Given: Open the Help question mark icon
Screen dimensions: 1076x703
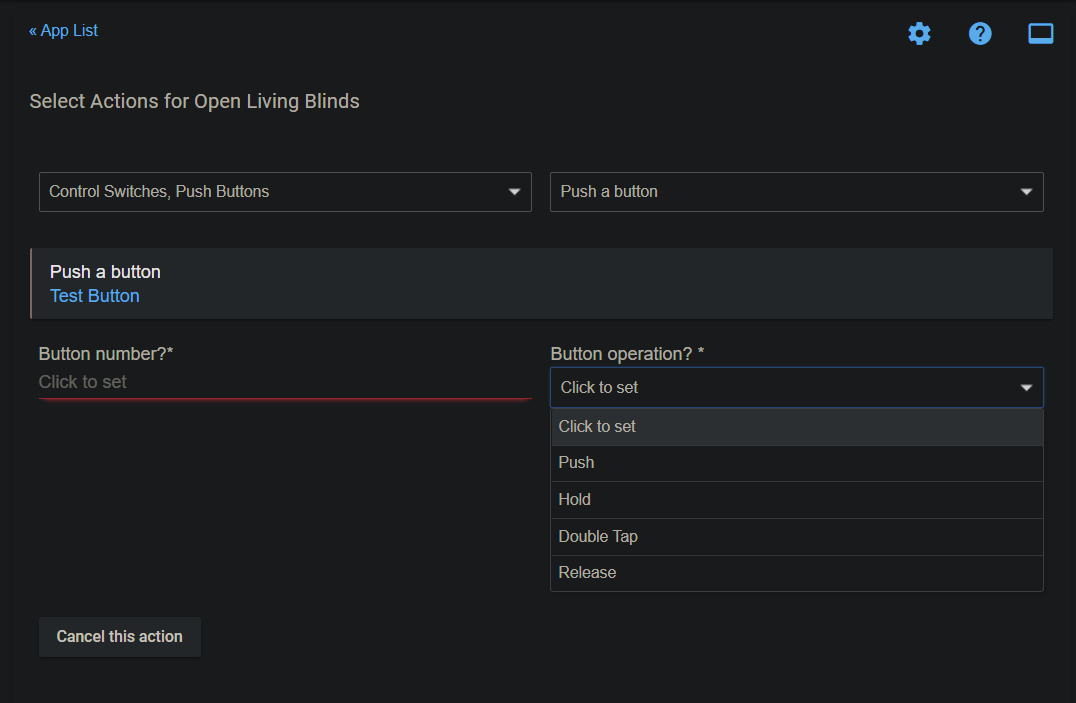Looking at the screenshot, I should pyautogui.click(x=980, y=33).
